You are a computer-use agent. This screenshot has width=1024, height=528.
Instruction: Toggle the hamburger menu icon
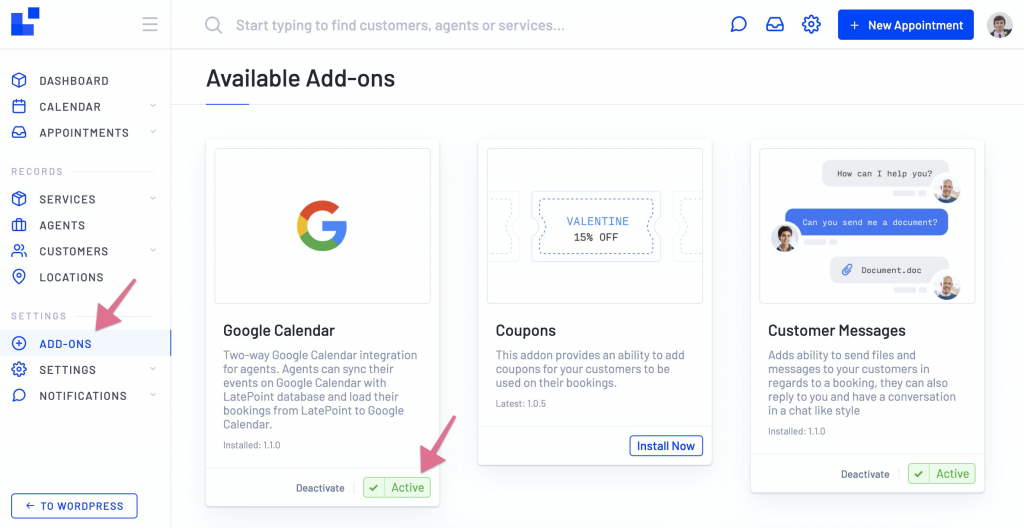(150, 25)
